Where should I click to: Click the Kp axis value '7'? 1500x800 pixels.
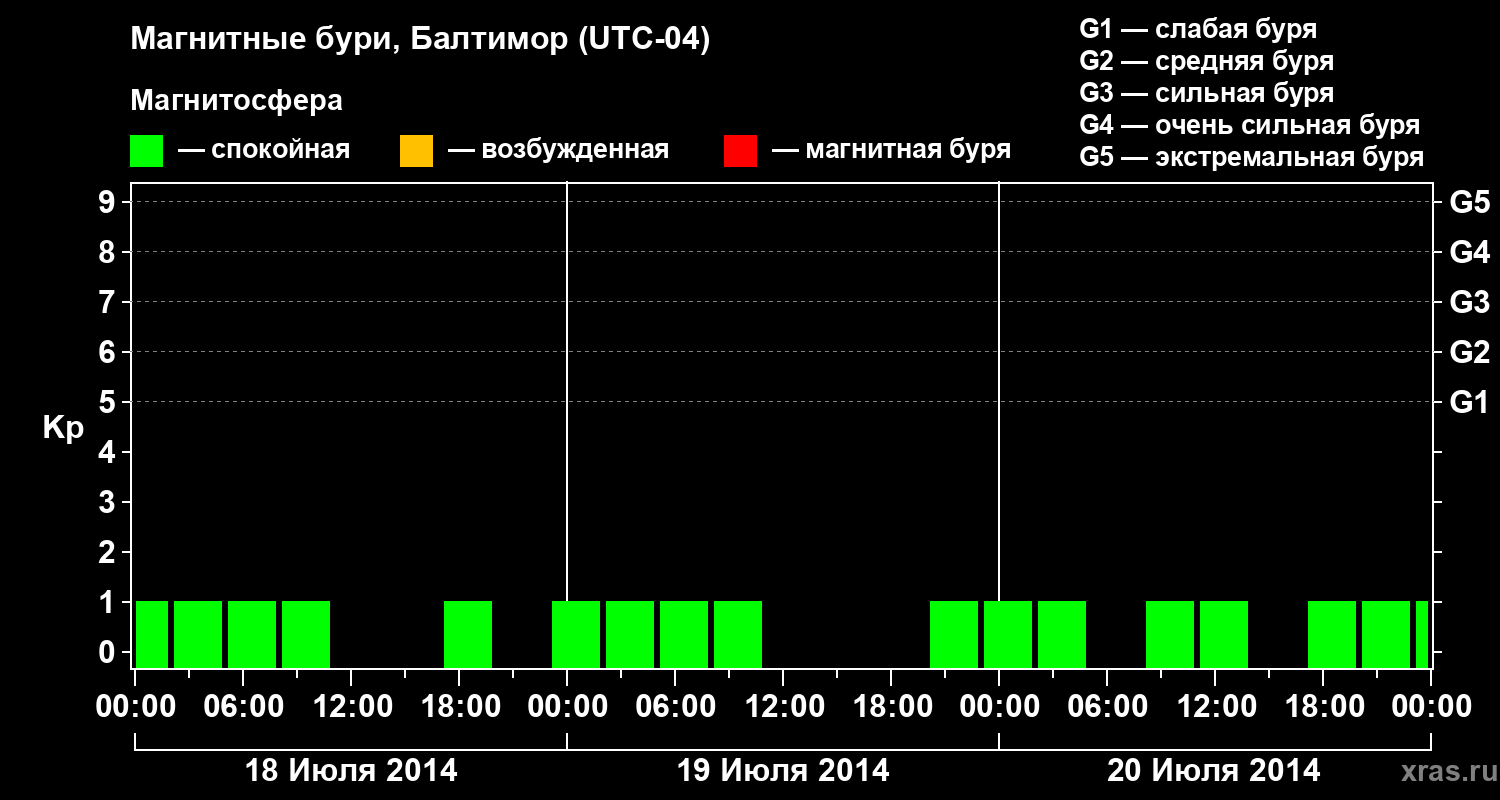[109, 302]
